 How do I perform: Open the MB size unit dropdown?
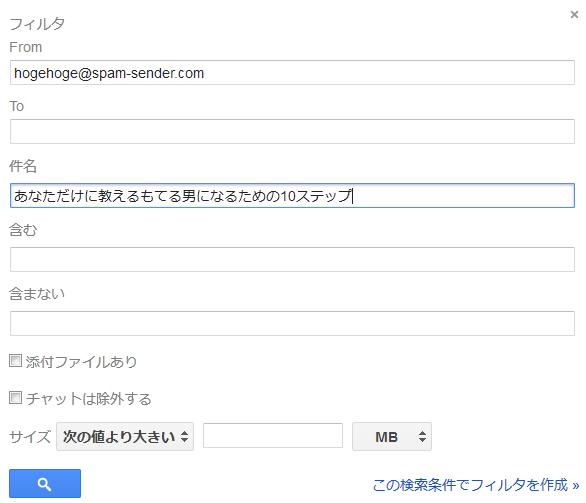pyautogui.click(x=392, y=436)
